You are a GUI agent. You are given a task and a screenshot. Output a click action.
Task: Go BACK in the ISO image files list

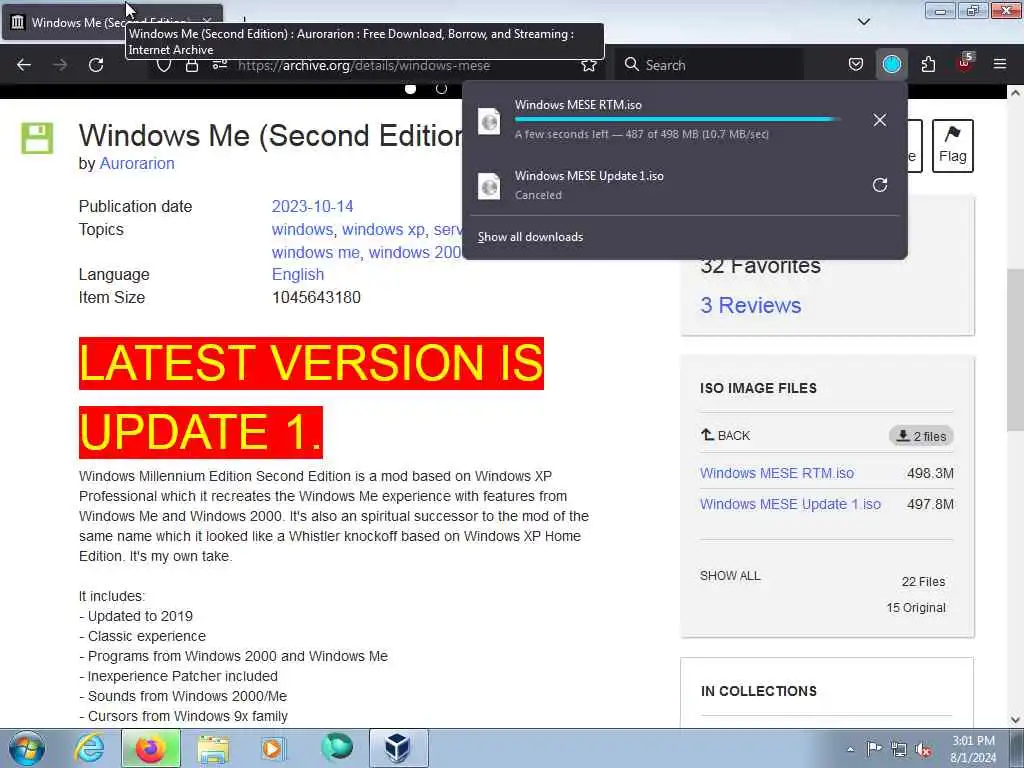[726, 436]
